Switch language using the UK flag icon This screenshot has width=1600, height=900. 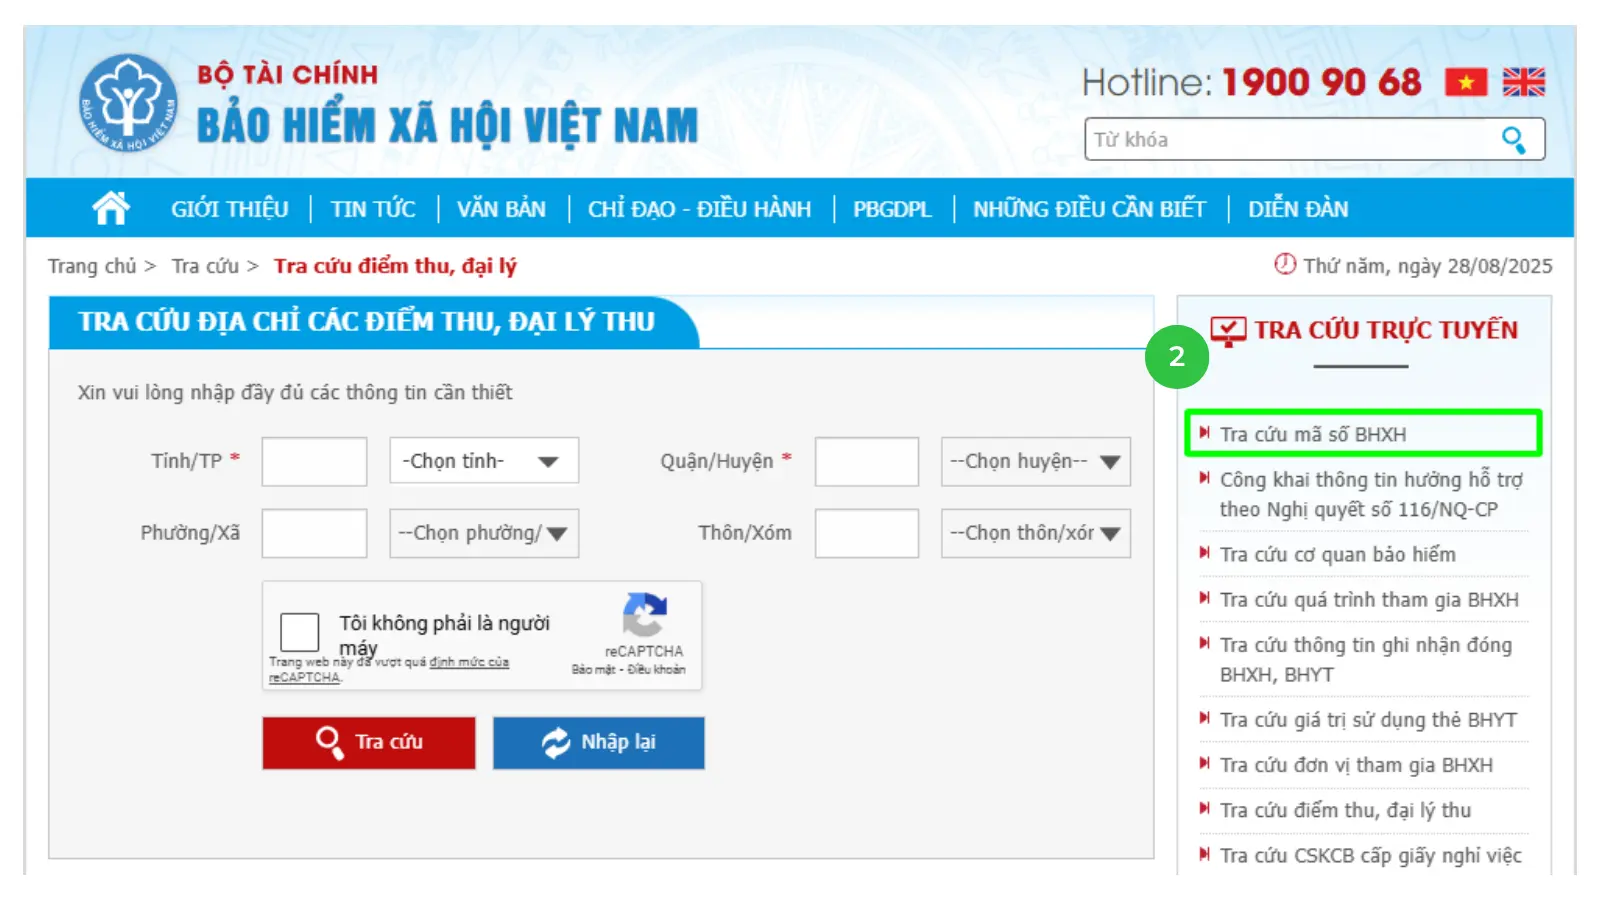pyautogui.click(x=1524, y=82)
